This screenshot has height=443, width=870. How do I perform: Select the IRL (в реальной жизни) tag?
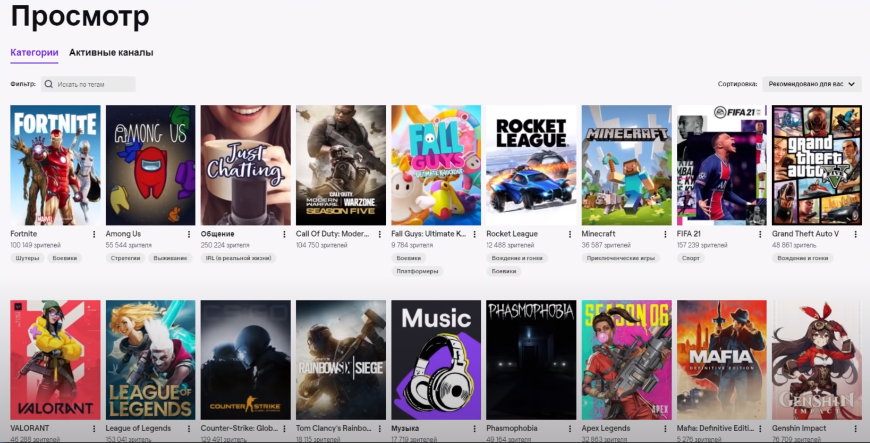pyautogui.click(x=238, y=258)
